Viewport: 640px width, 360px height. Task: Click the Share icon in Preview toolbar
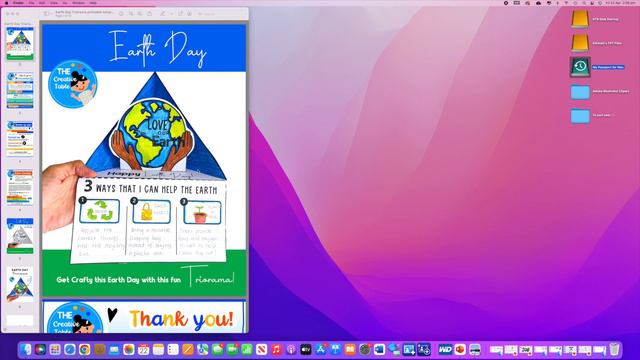point(149,13)
